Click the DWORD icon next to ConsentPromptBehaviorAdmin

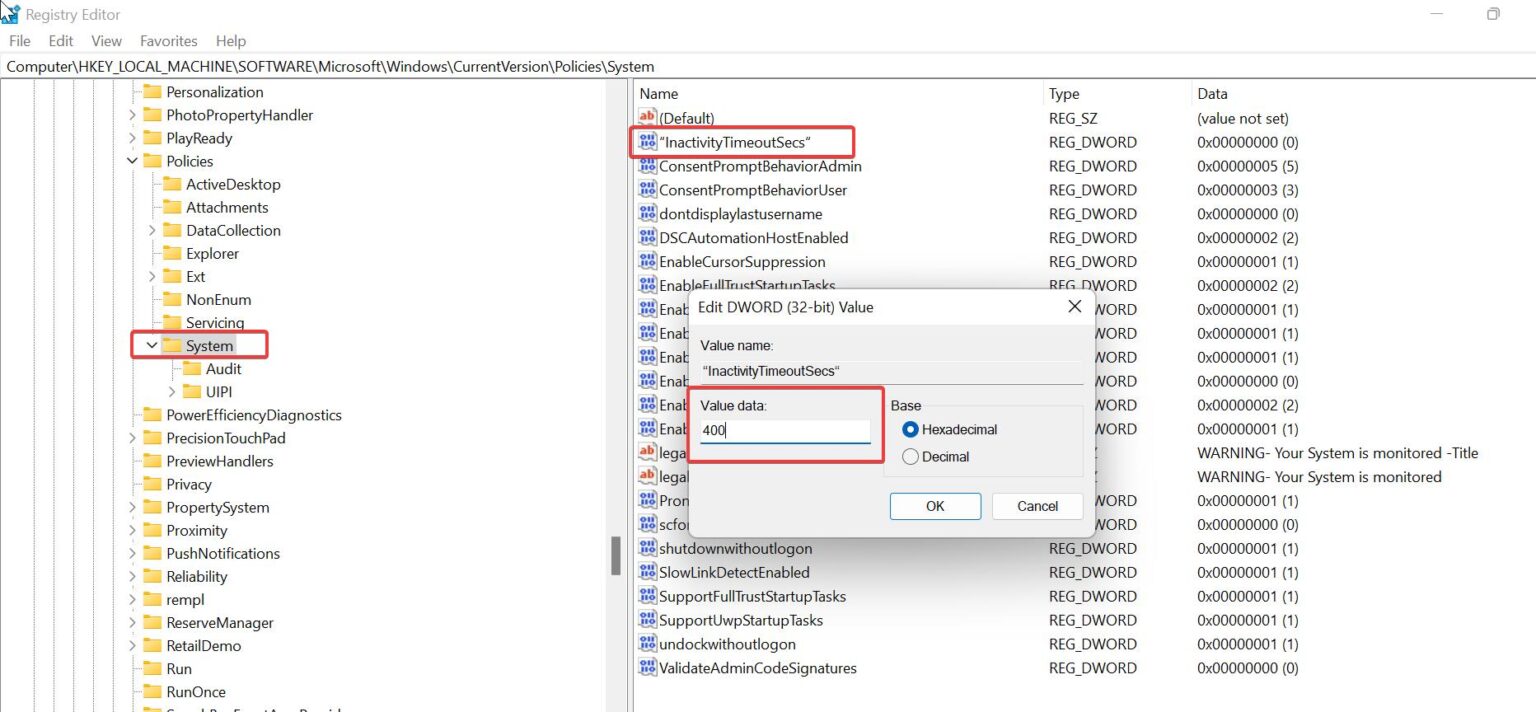tap(647, 166)
